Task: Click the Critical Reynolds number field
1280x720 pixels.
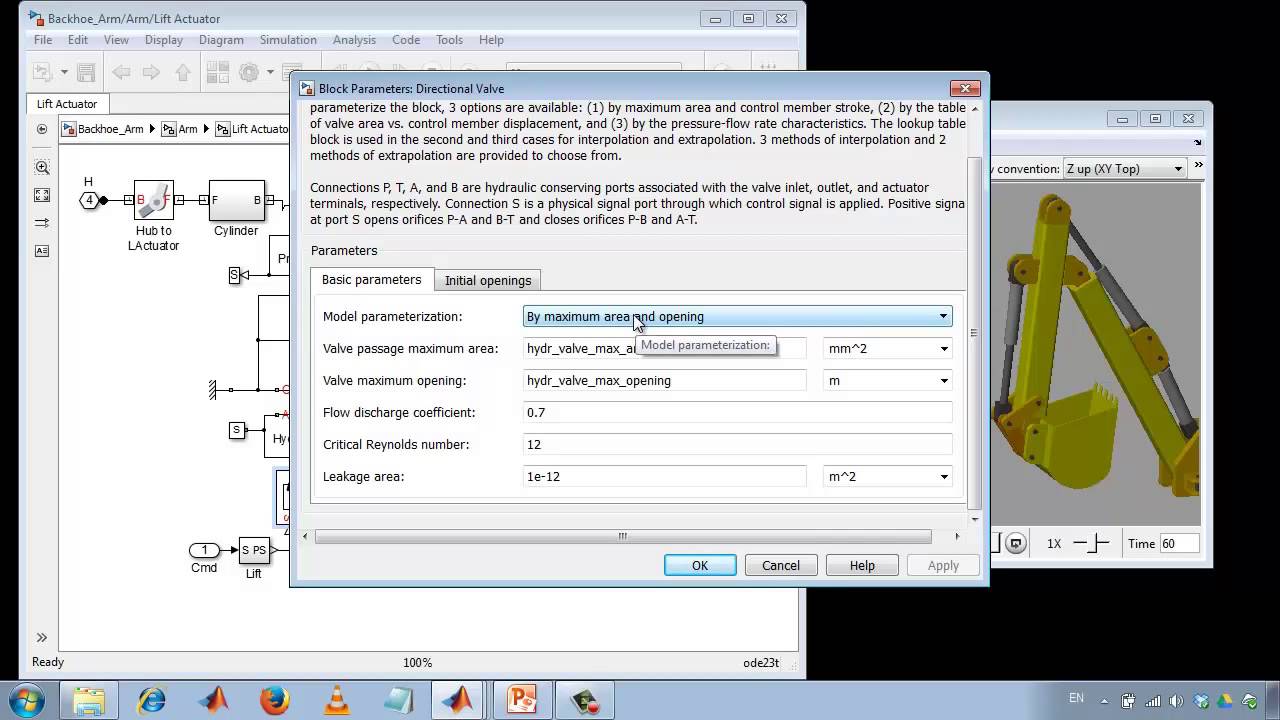Action: (x=737, y=444)
